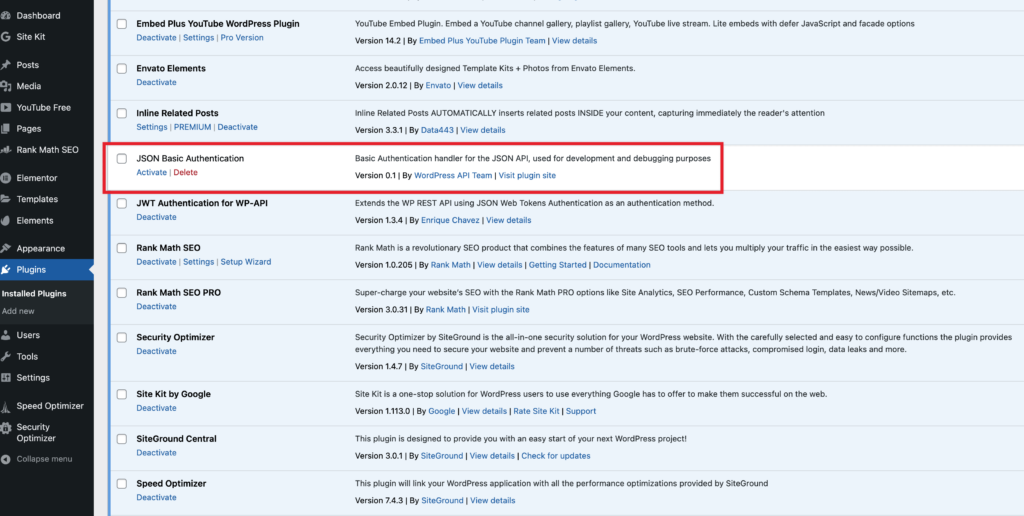
Task: Tick the Site Kit by Google checkbox
Action: tap(121, 395)
